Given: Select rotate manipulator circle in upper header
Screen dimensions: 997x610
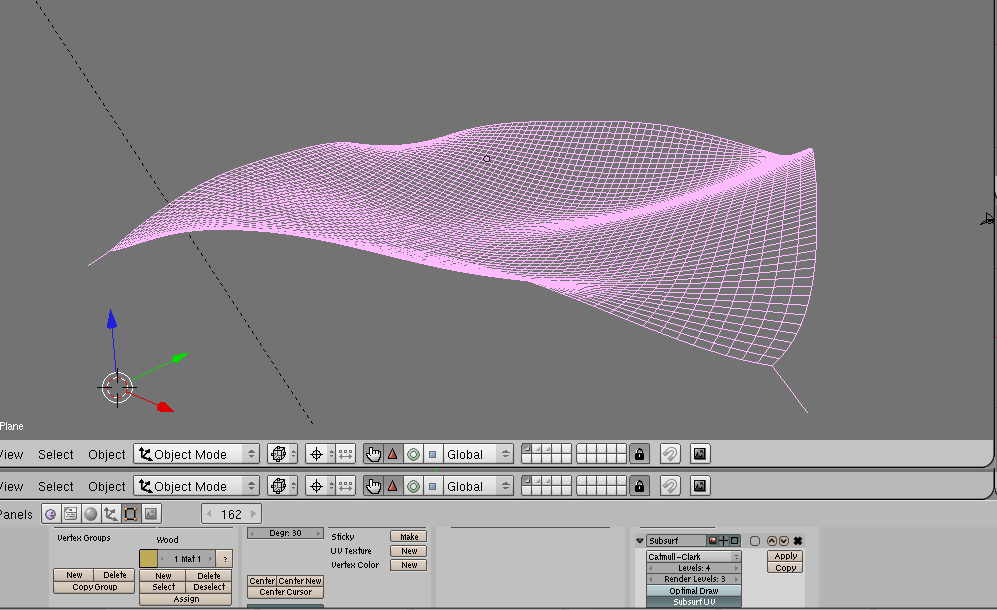Looking at the screenshot, I should 413,454.
